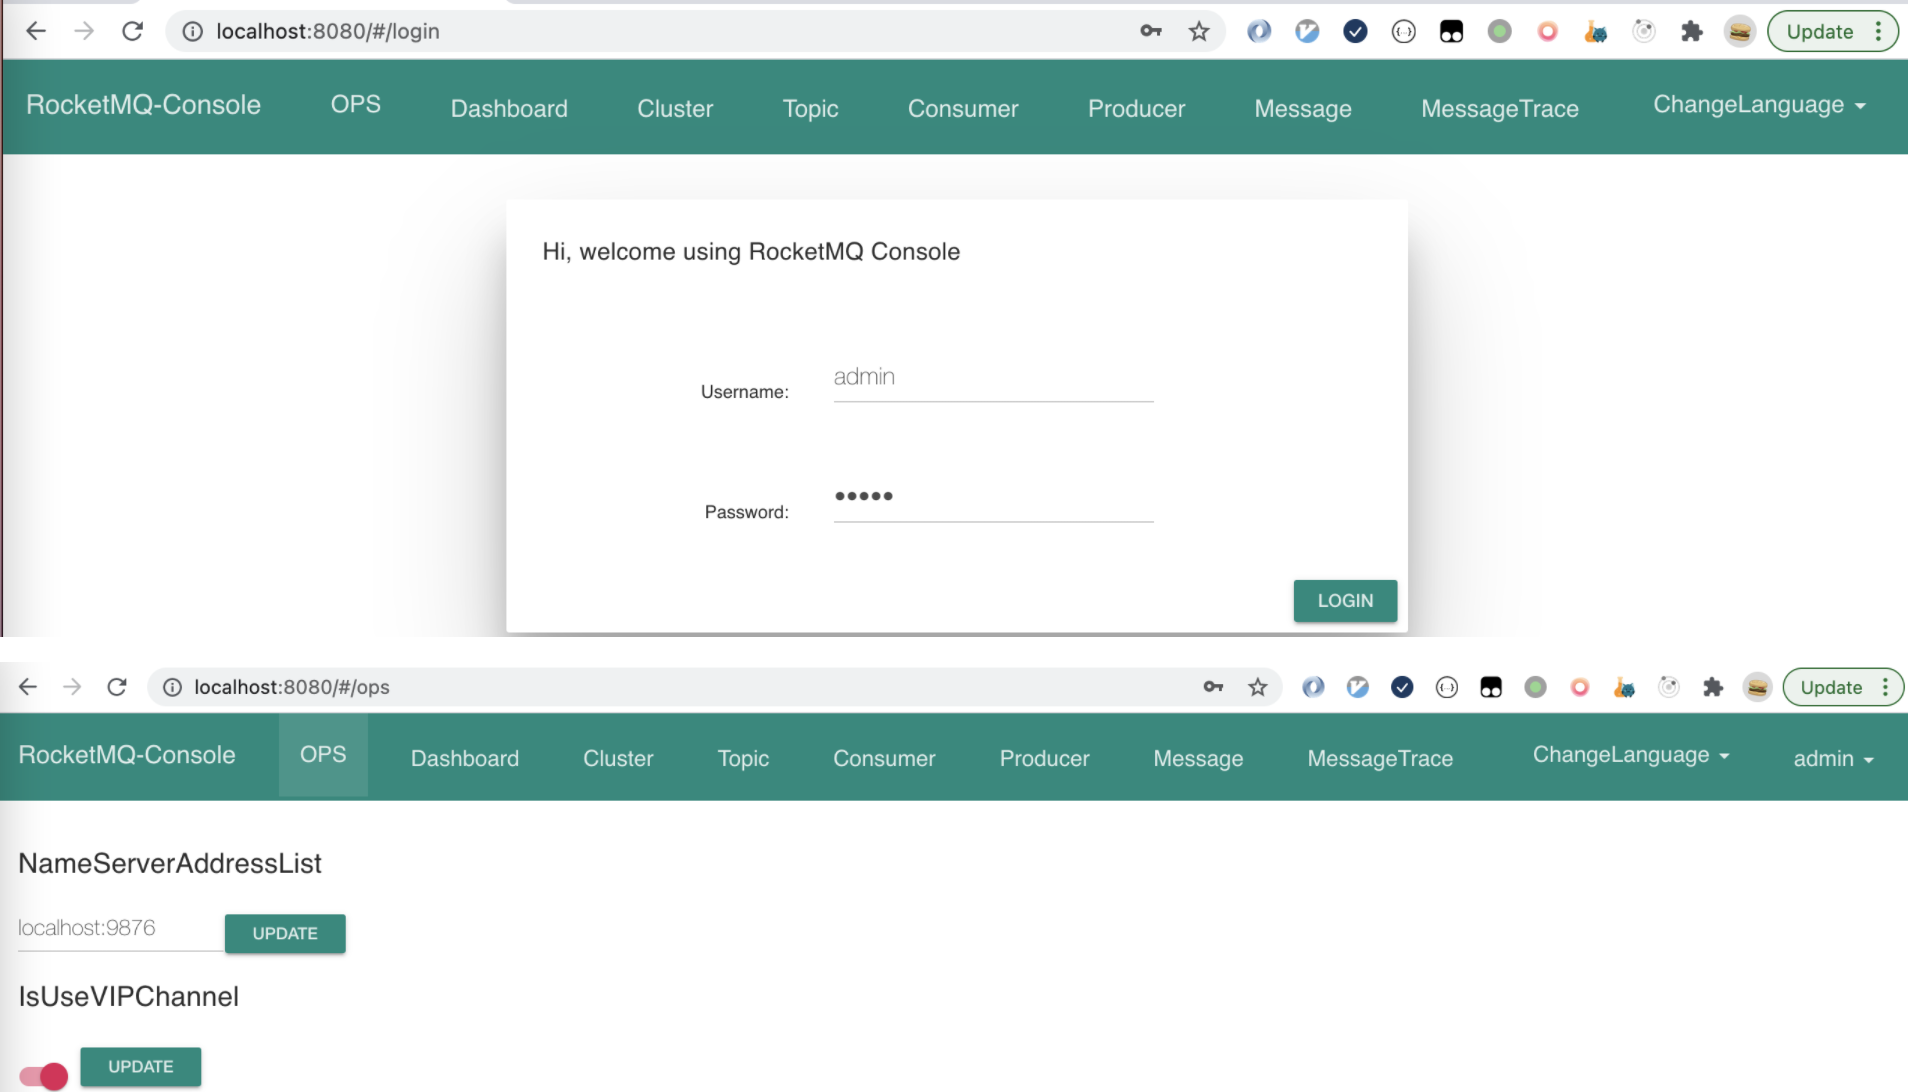The image size is (1908, 1092).
Task: Click the green circle extension in ops window
Action: (x=1535, y=687)
